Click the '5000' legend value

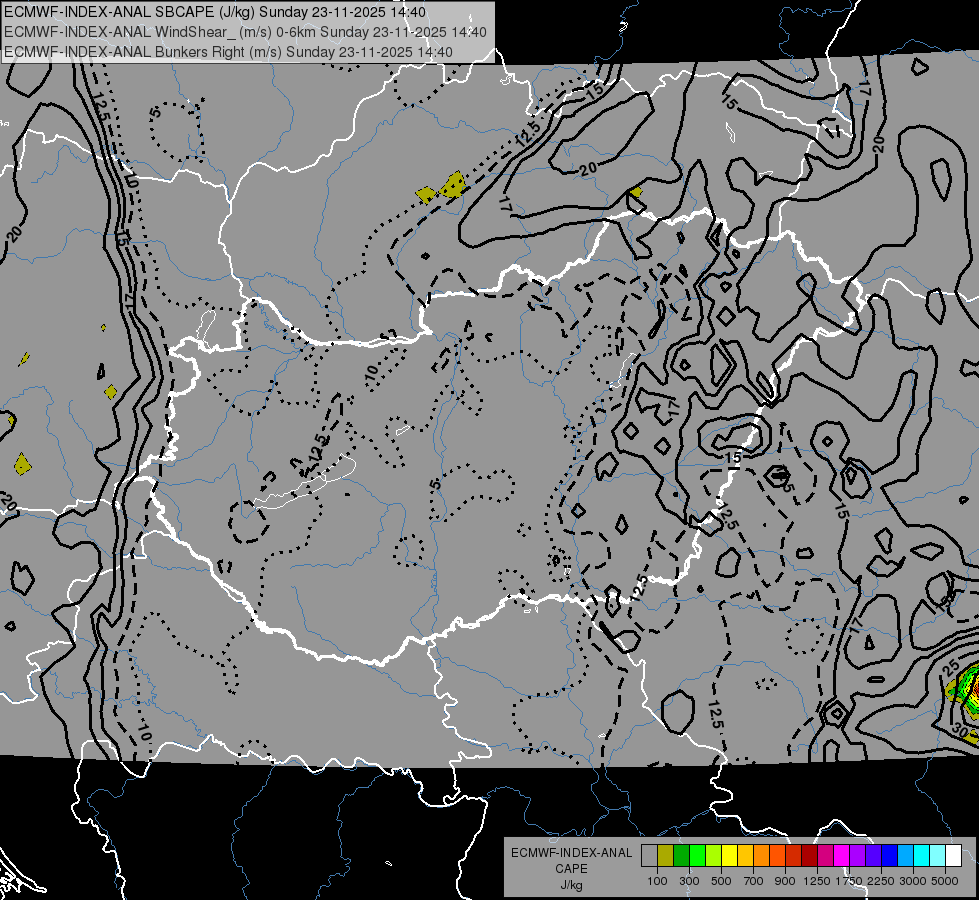(x=945, y=881)
